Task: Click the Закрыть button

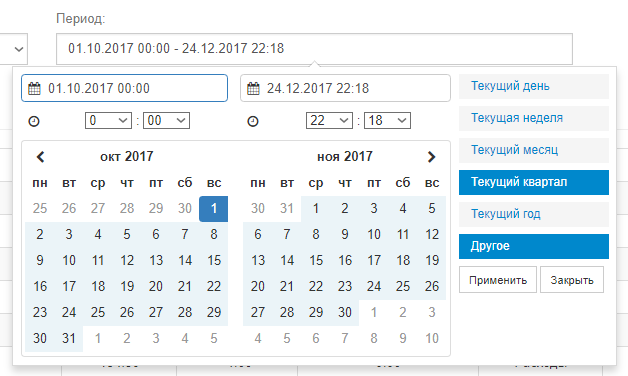Action: 572,280
